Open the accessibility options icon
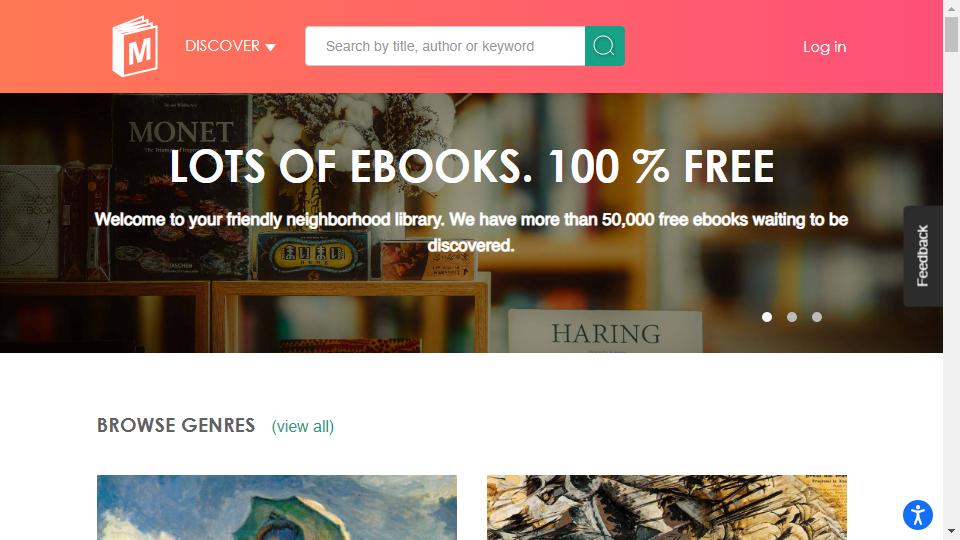The image size is (960, 540). pos(917,514)
